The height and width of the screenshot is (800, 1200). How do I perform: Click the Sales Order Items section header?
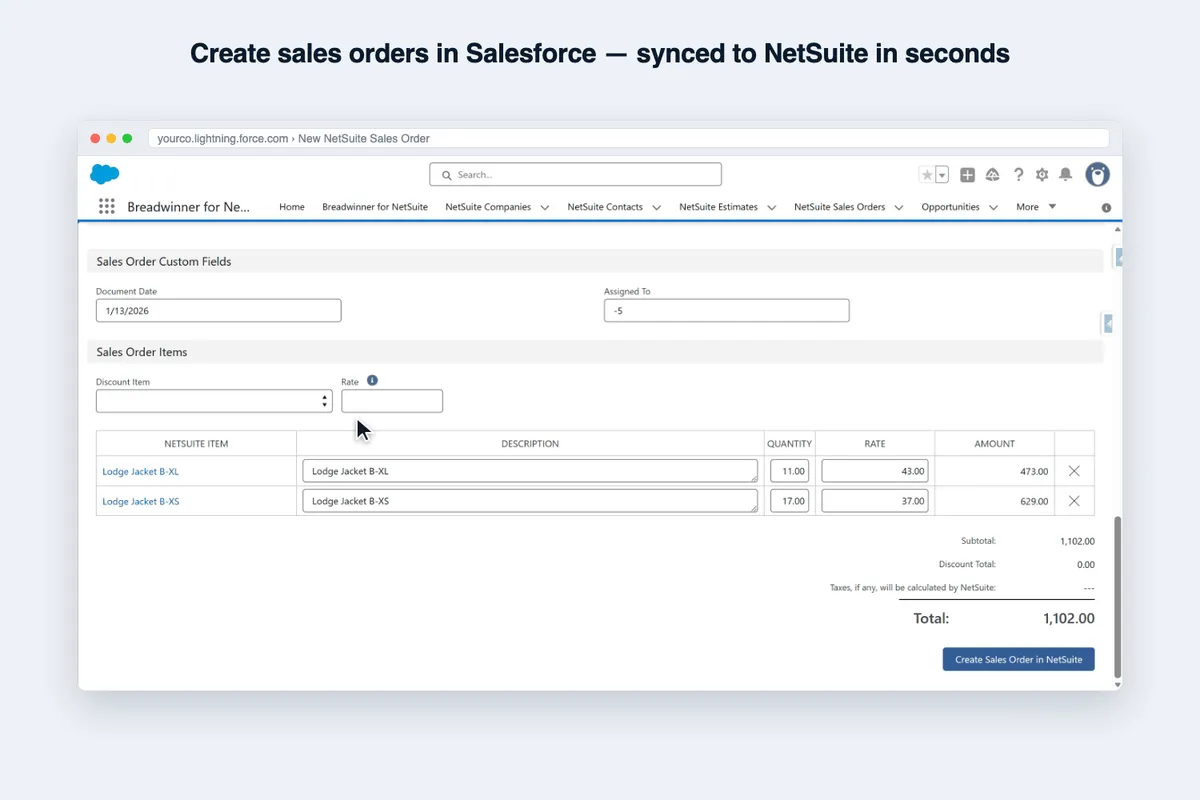(x=595, y=352)
